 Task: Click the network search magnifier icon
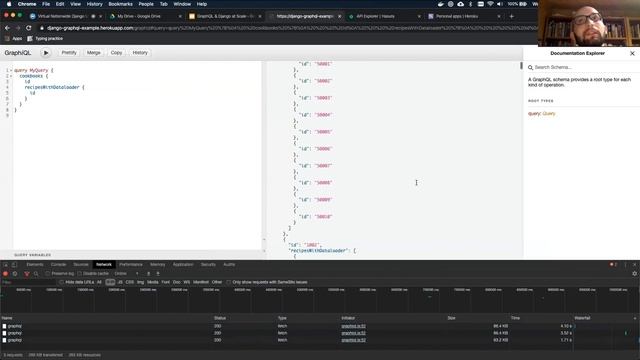point(36,273)
